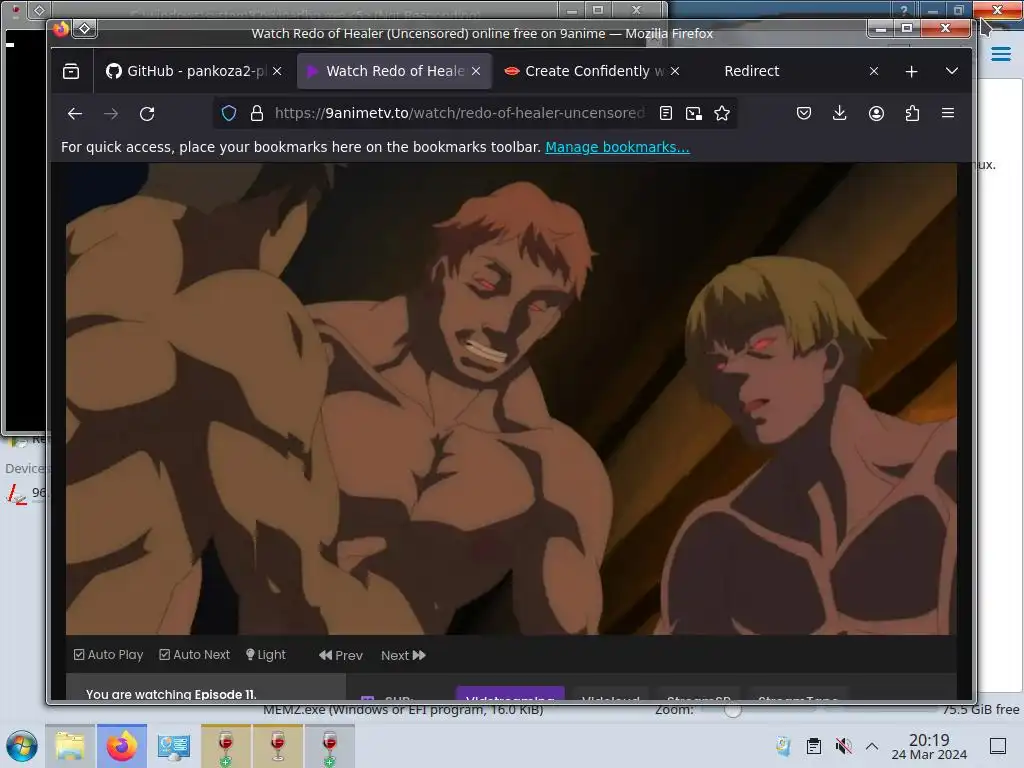Viewport: 1024px width, 768px height.
Task: Open a new tab with plus button
Action: pos(912,71)
